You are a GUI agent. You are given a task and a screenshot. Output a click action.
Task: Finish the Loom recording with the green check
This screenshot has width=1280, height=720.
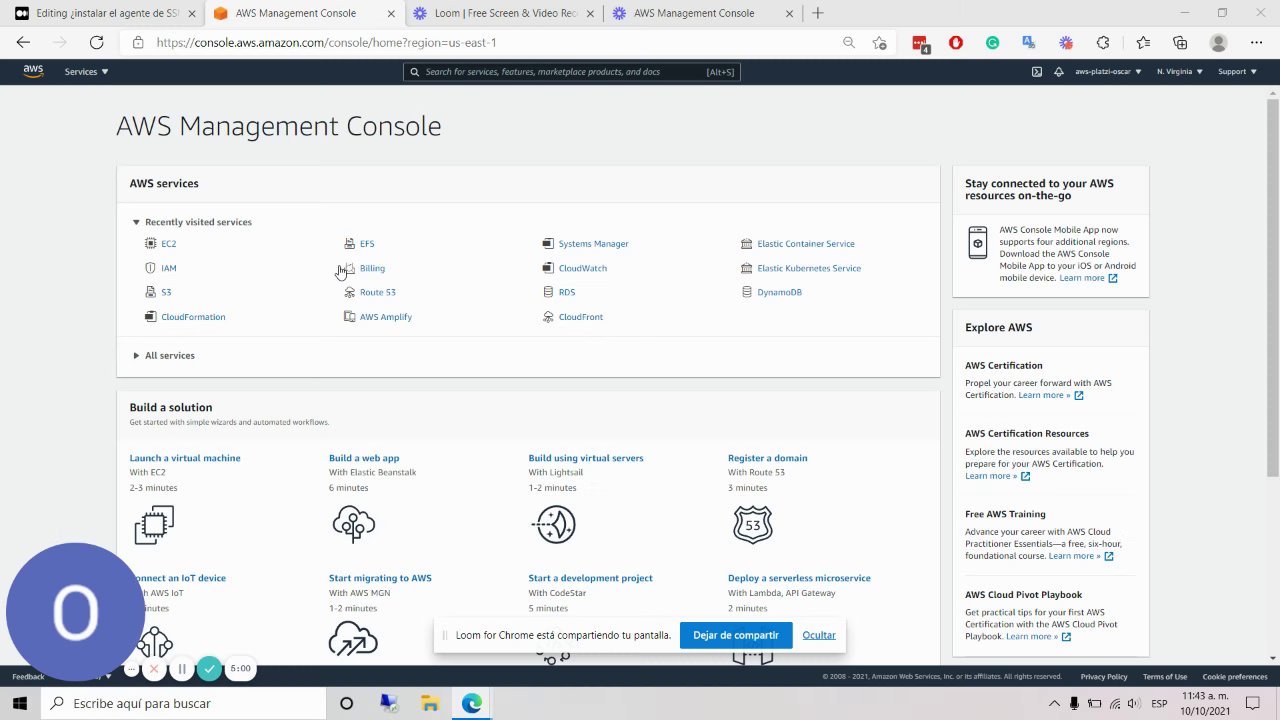click(209, 669)
